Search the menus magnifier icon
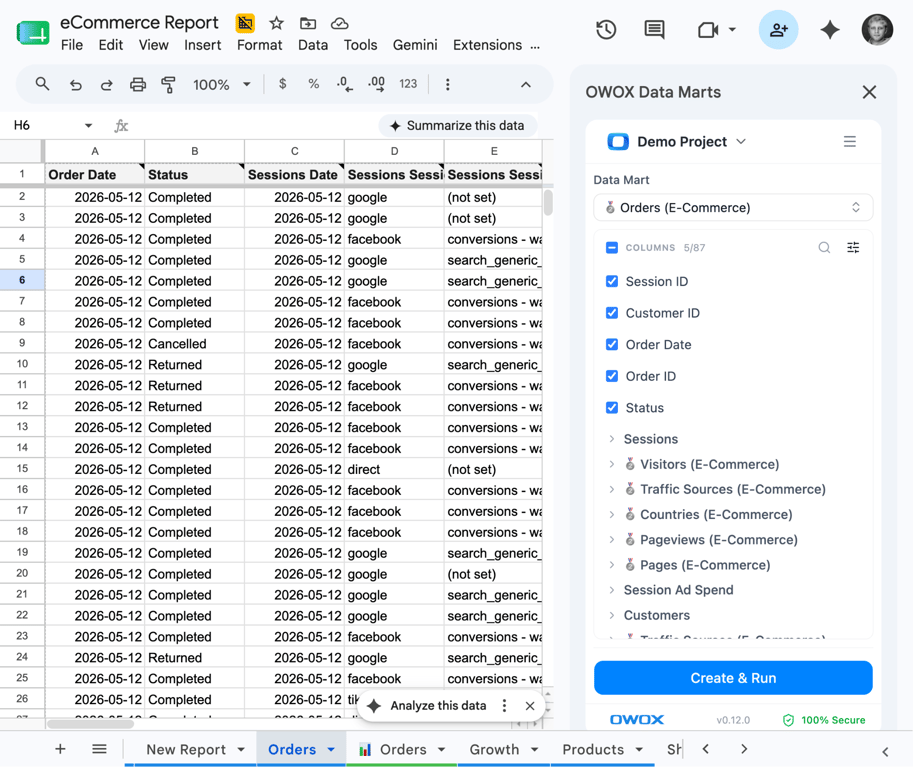913x768 pixels. (x=42, y=84)
